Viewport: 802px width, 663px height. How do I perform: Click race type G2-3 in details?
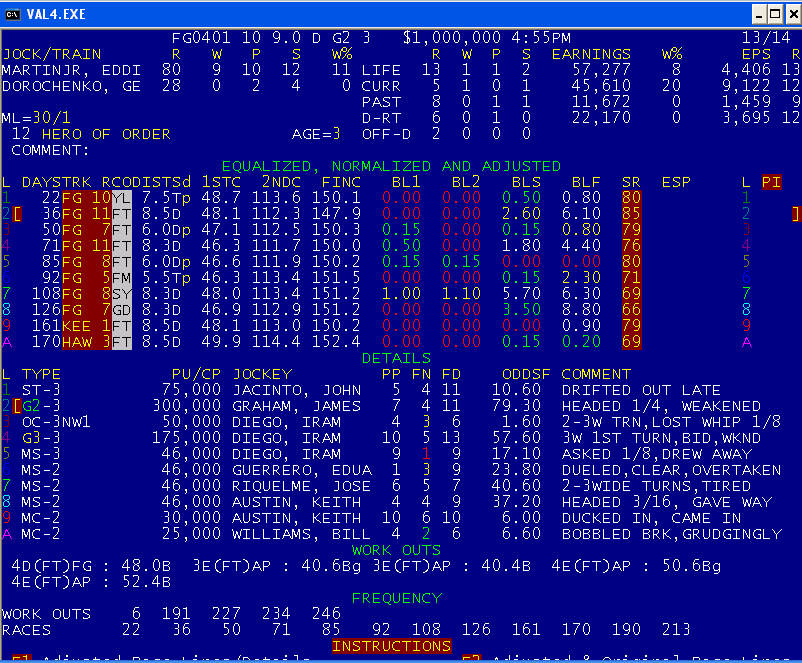41,406
